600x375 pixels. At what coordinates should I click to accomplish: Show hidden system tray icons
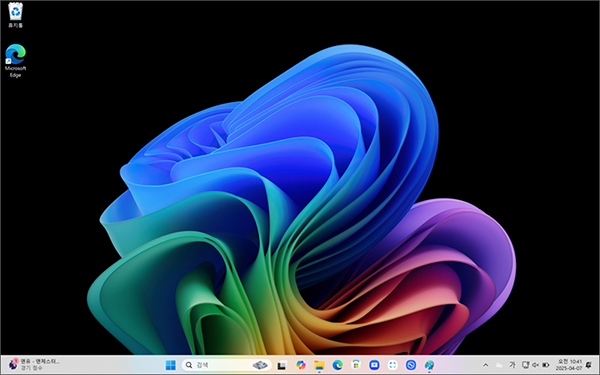486,365
